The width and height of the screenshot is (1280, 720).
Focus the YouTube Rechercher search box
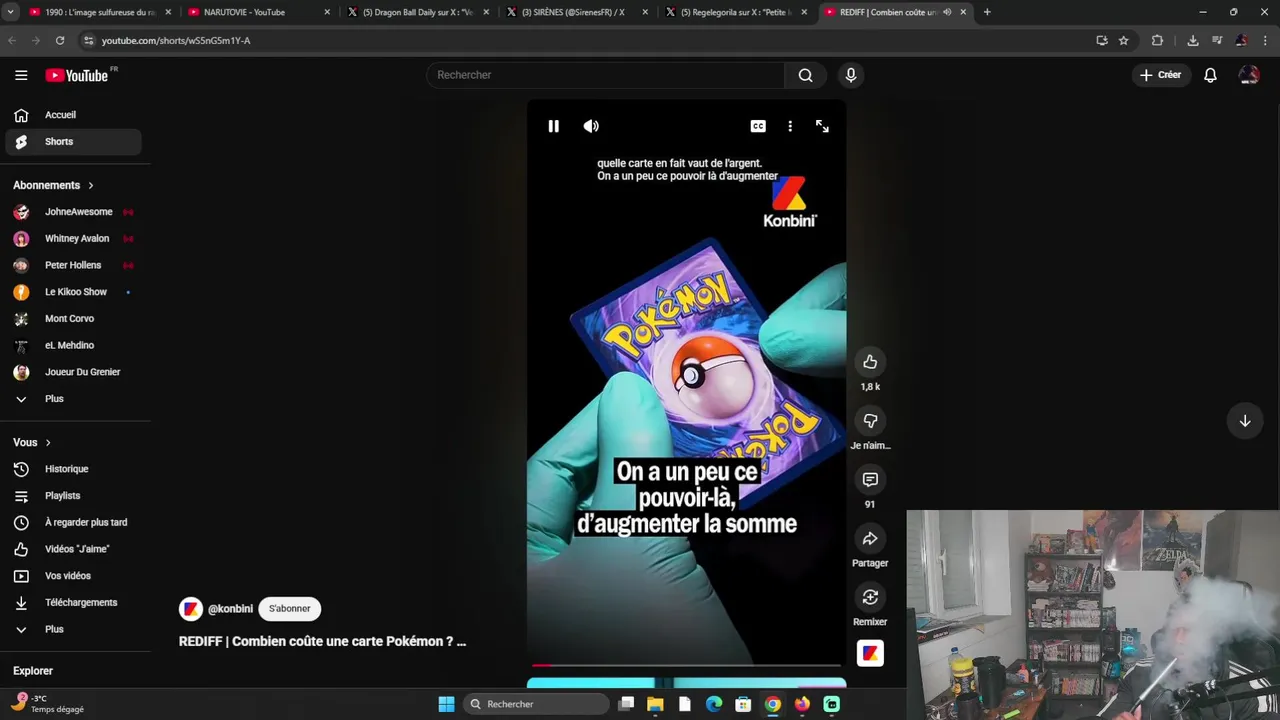point(605,75)
